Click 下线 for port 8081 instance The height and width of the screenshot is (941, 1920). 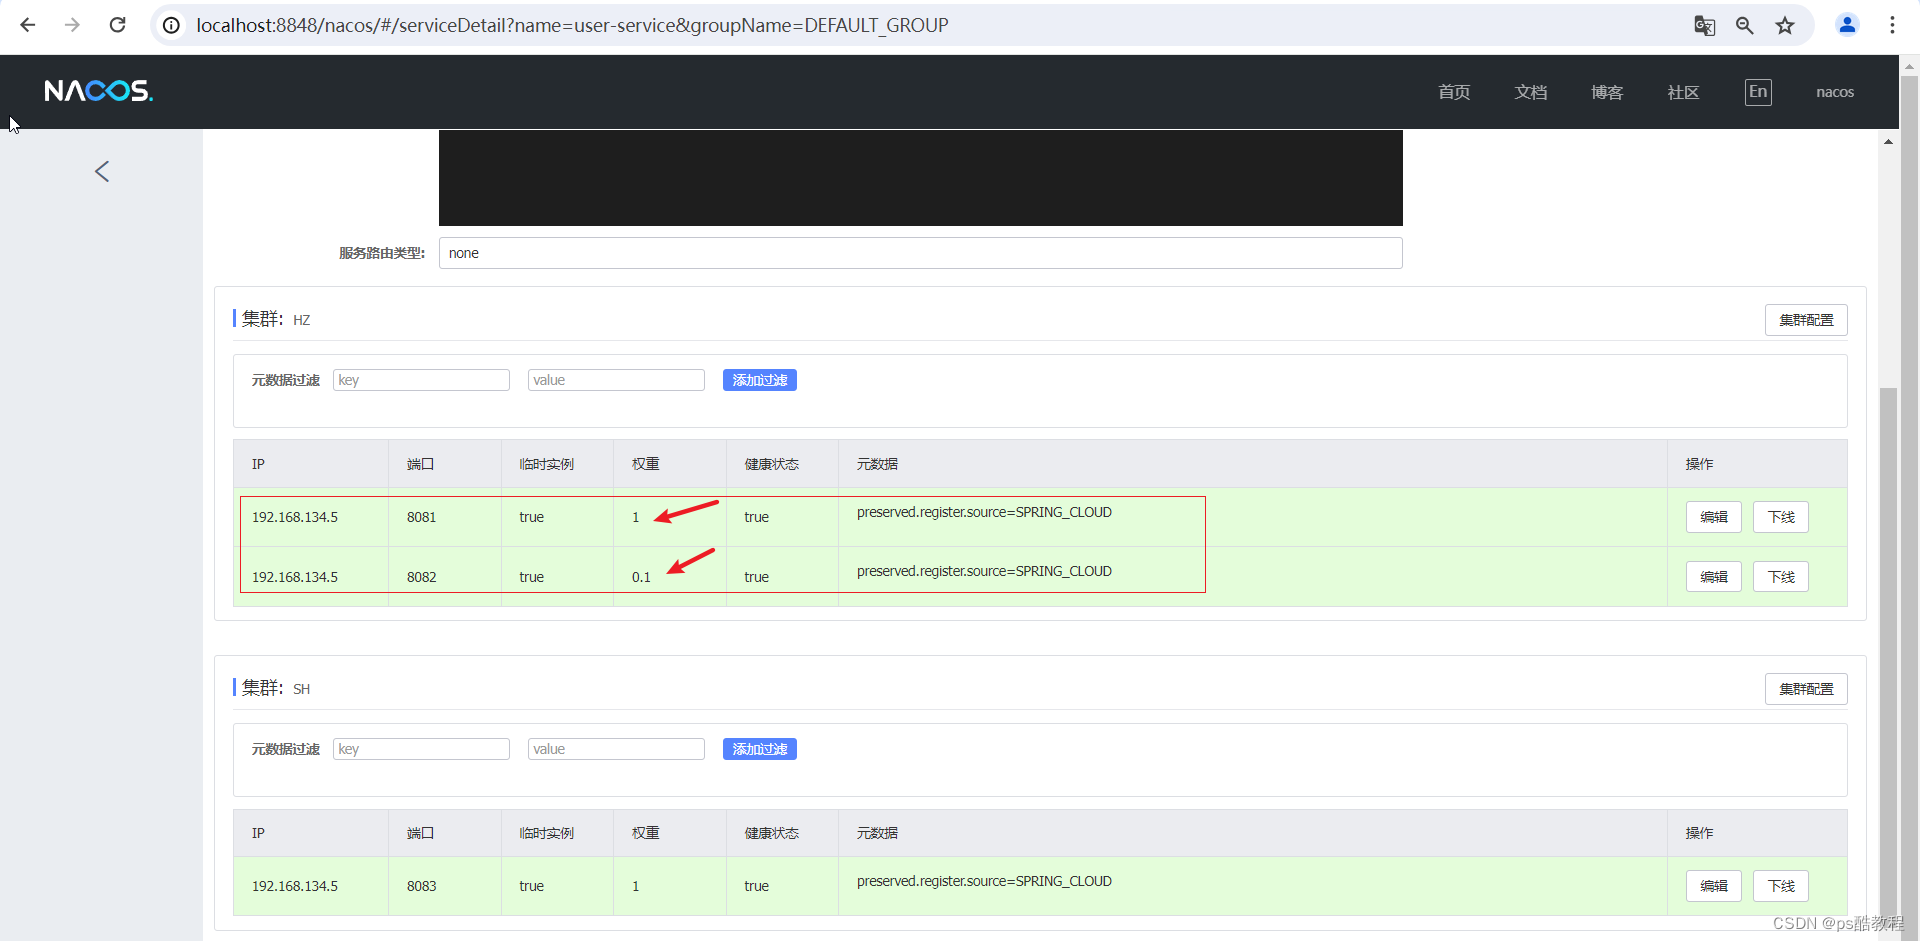pos(1781,517)
